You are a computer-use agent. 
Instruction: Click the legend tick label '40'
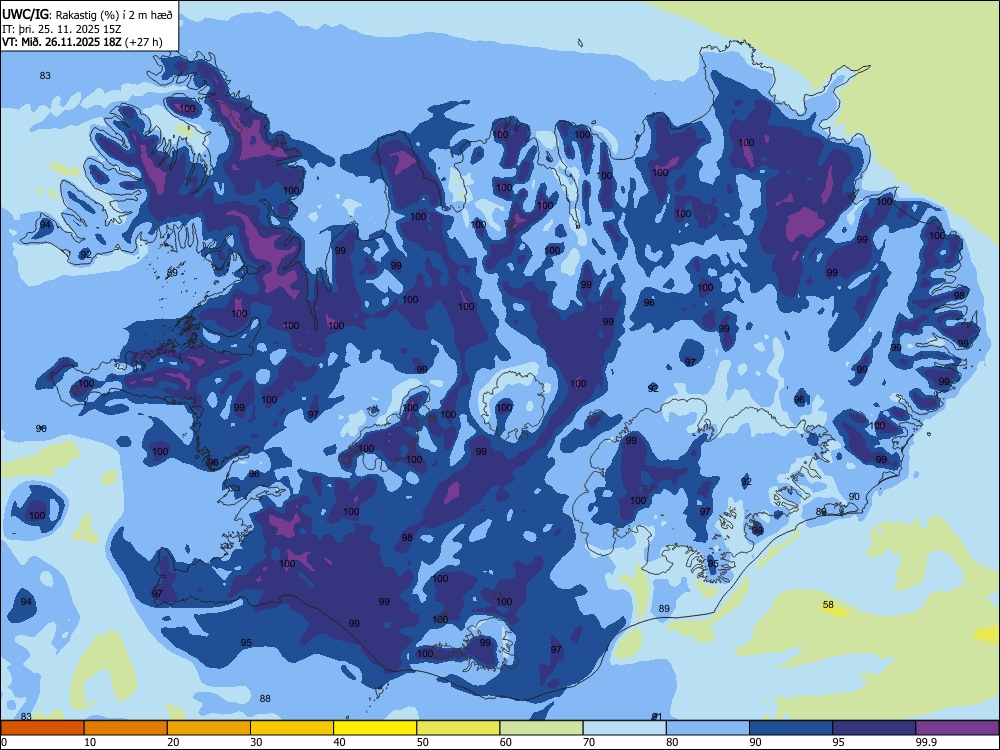click(339, 742)
